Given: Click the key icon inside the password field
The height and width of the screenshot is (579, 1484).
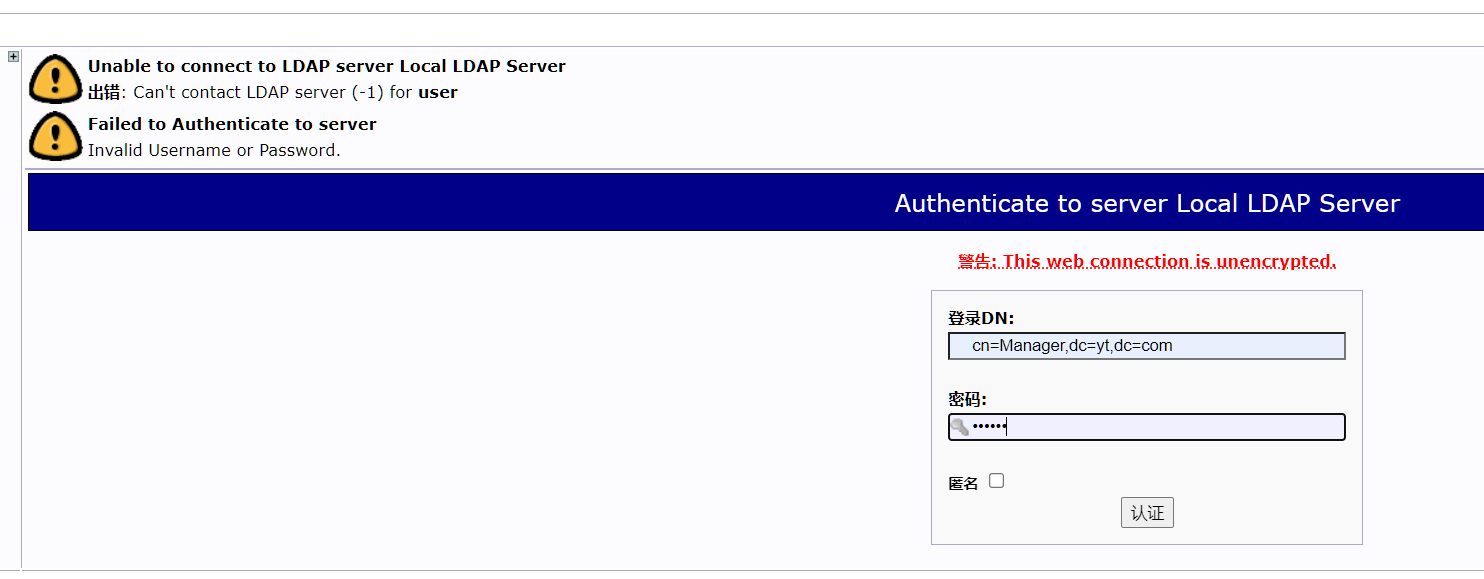Looking at the screenshot, I should 960,427.
